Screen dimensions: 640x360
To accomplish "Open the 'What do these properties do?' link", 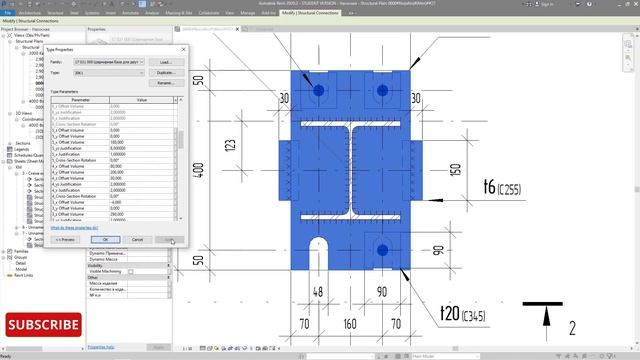I will [x=74, y=228].
